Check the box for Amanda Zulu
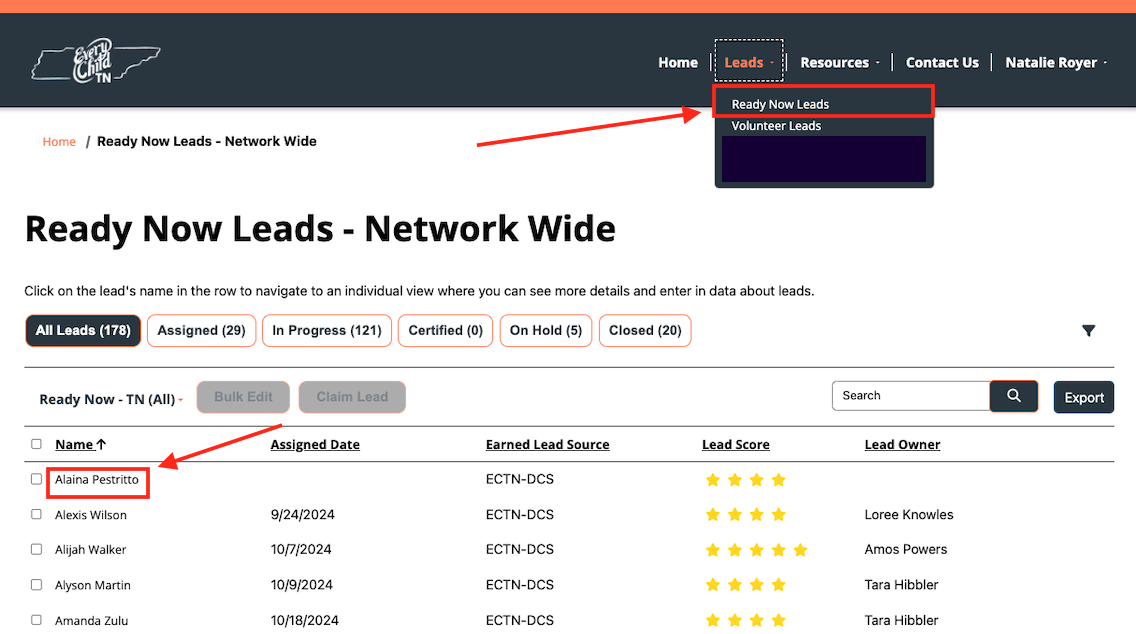1136x634 pixels. click(36, 620)
